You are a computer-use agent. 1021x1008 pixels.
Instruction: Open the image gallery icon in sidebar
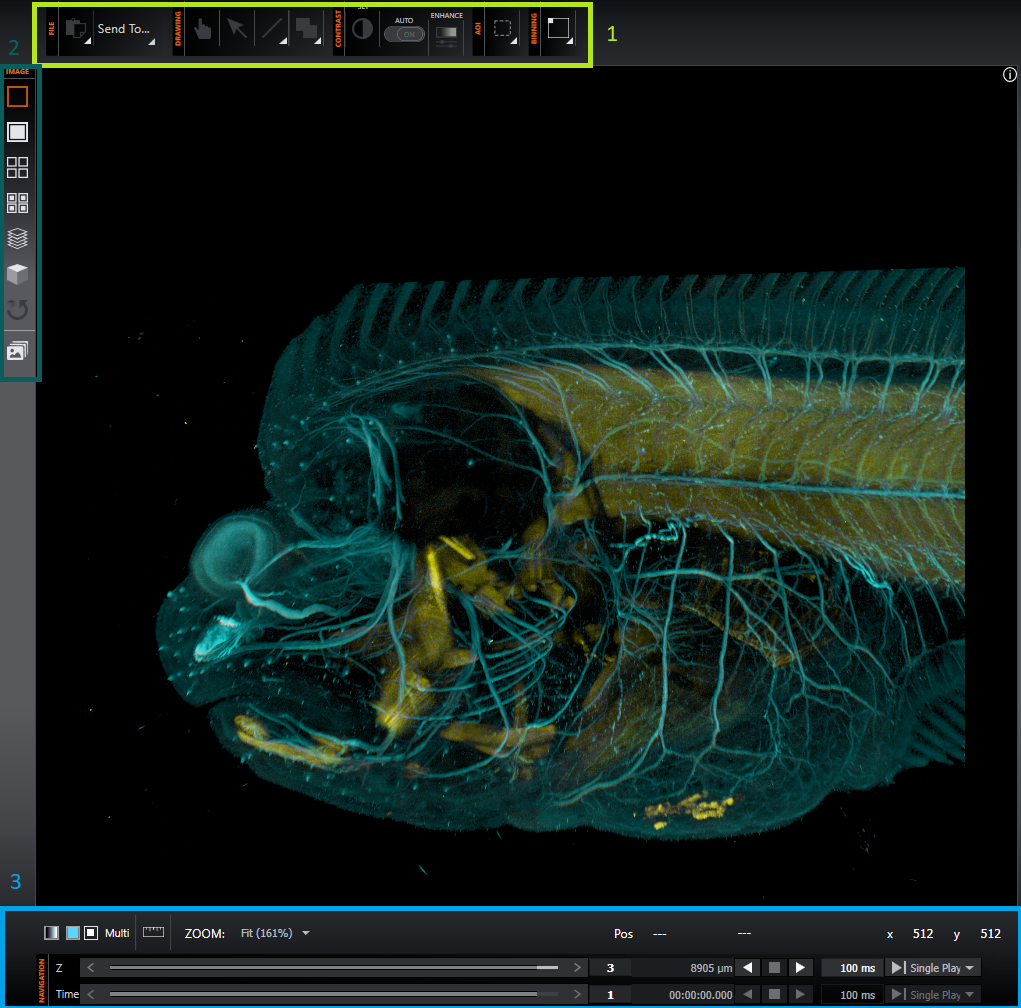coord(17,351)
